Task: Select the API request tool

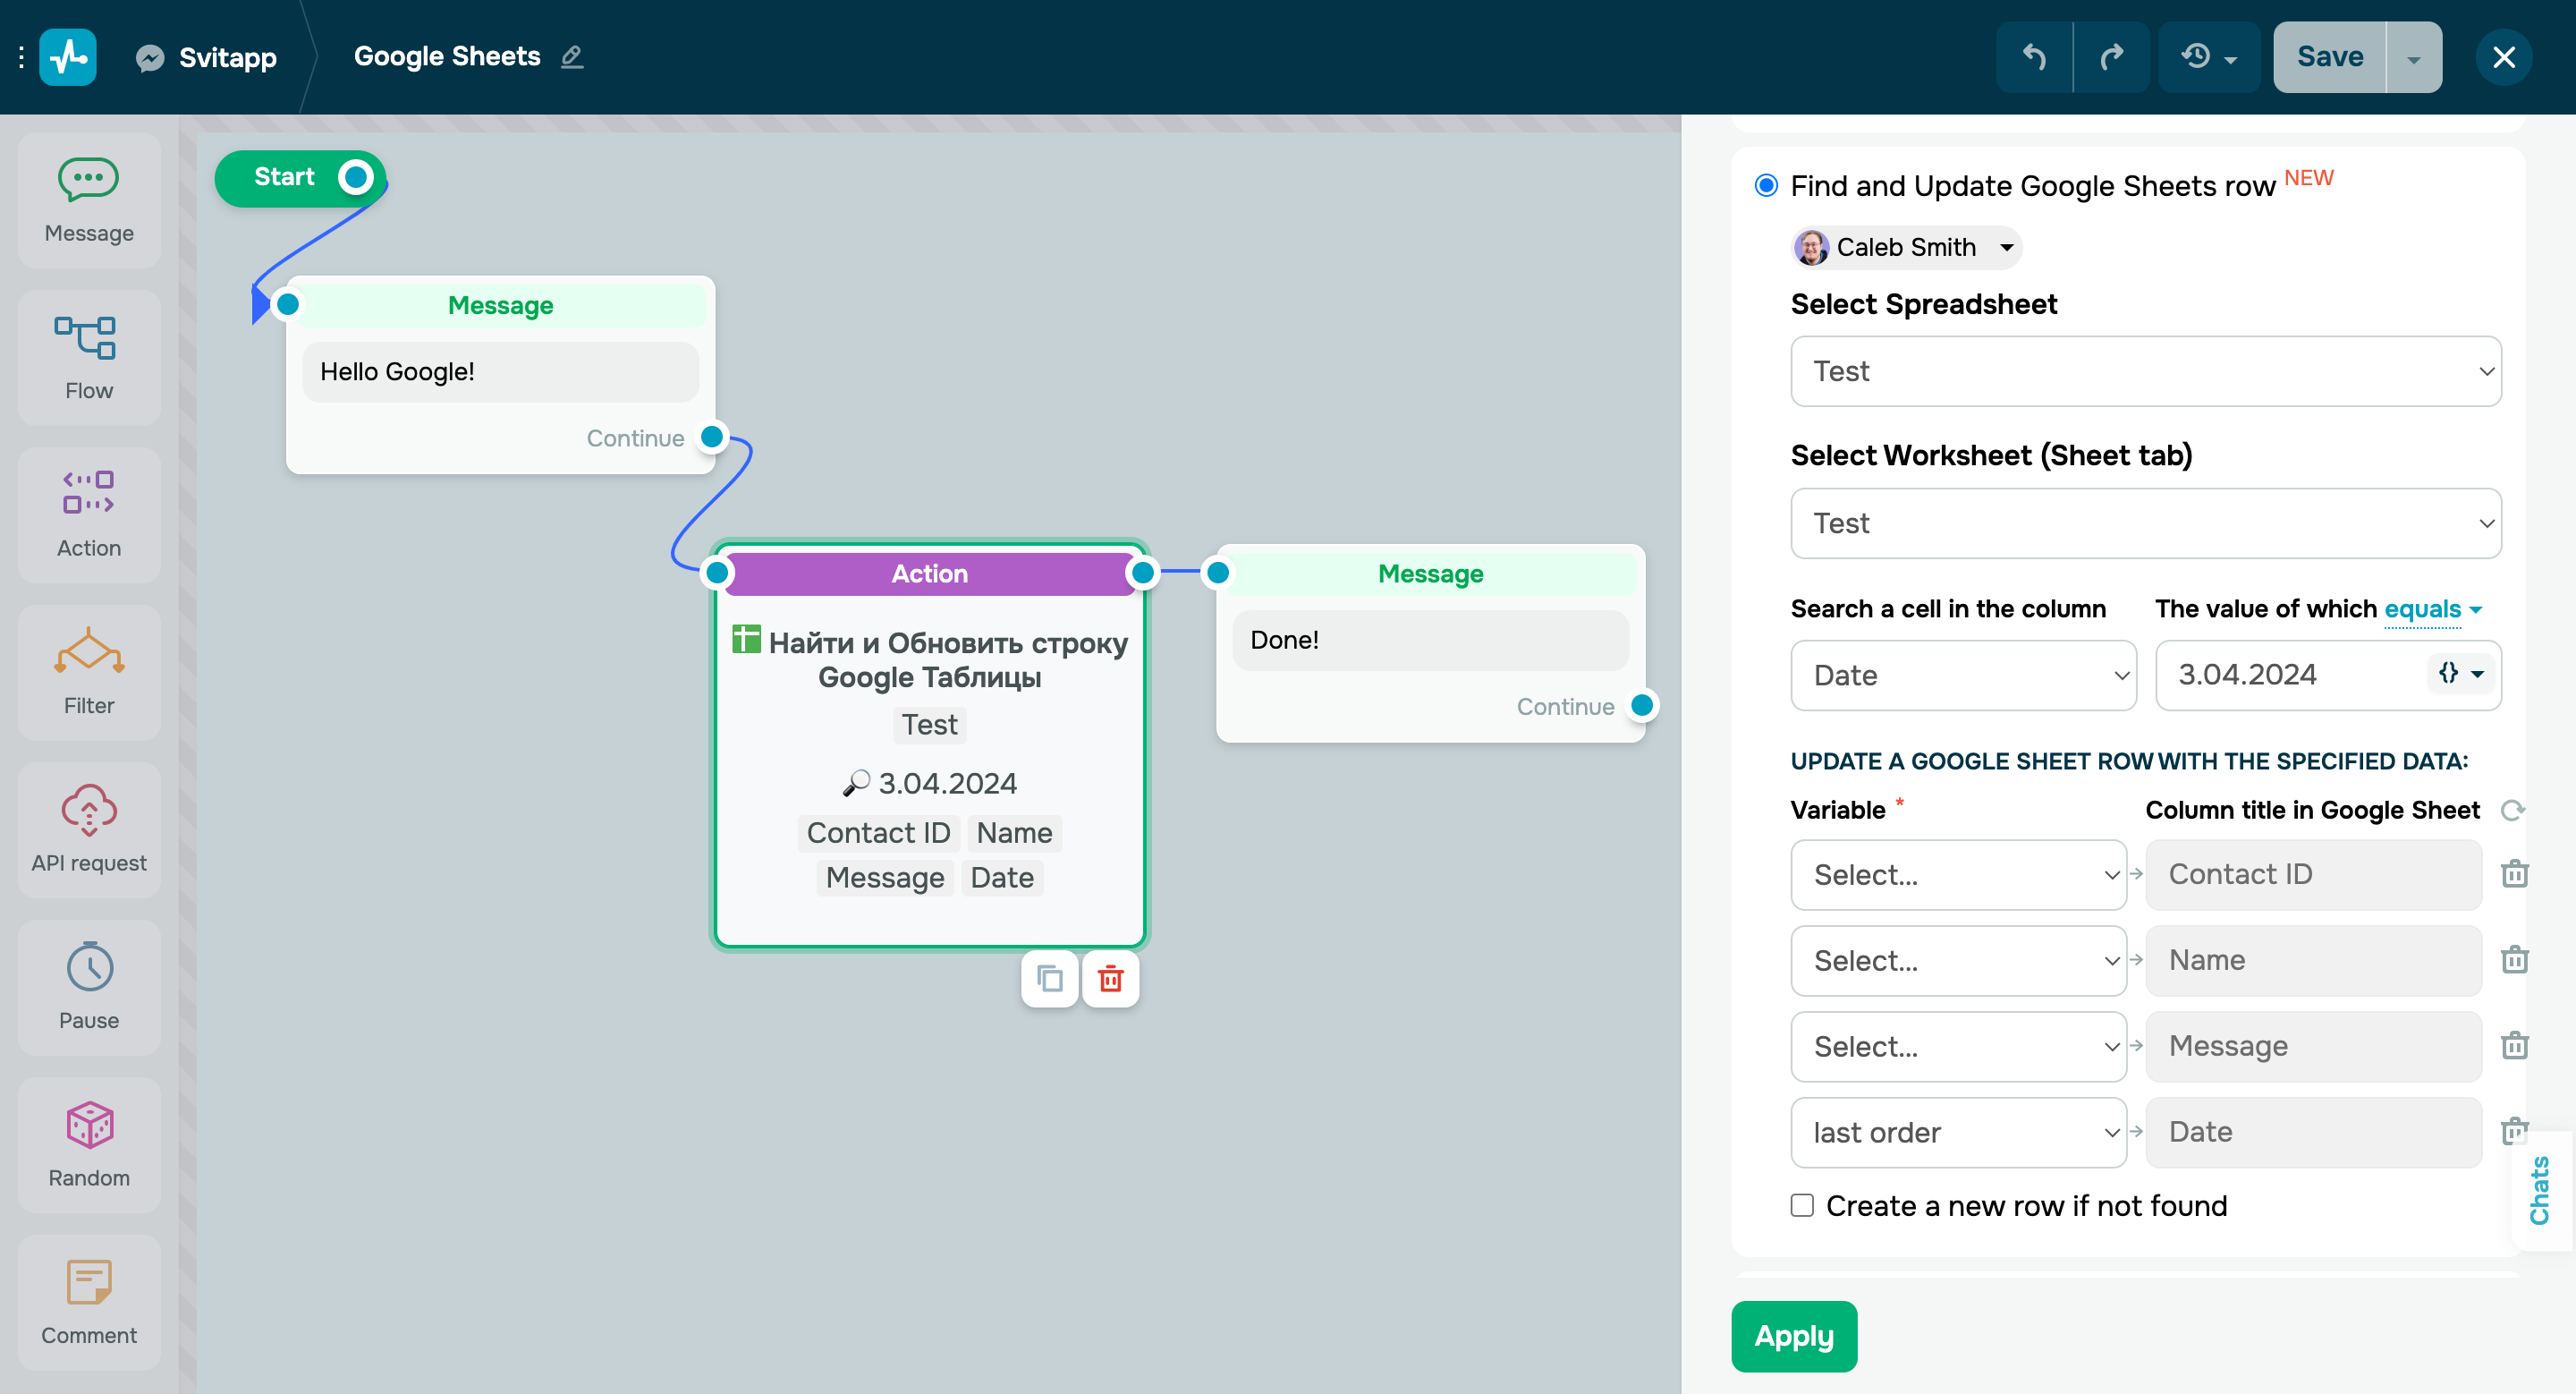Action: coord(88,830)
